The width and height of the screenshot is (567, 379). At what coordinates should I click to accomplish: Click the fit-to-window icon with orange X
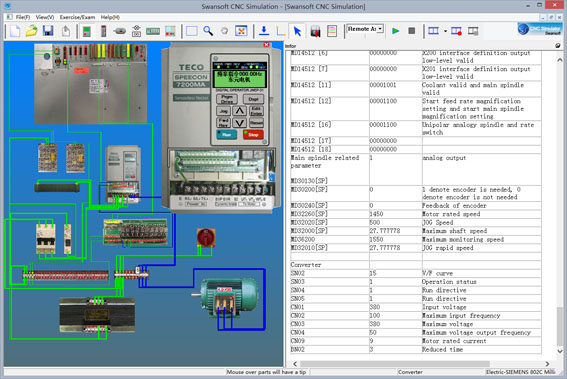click(241, 31)
